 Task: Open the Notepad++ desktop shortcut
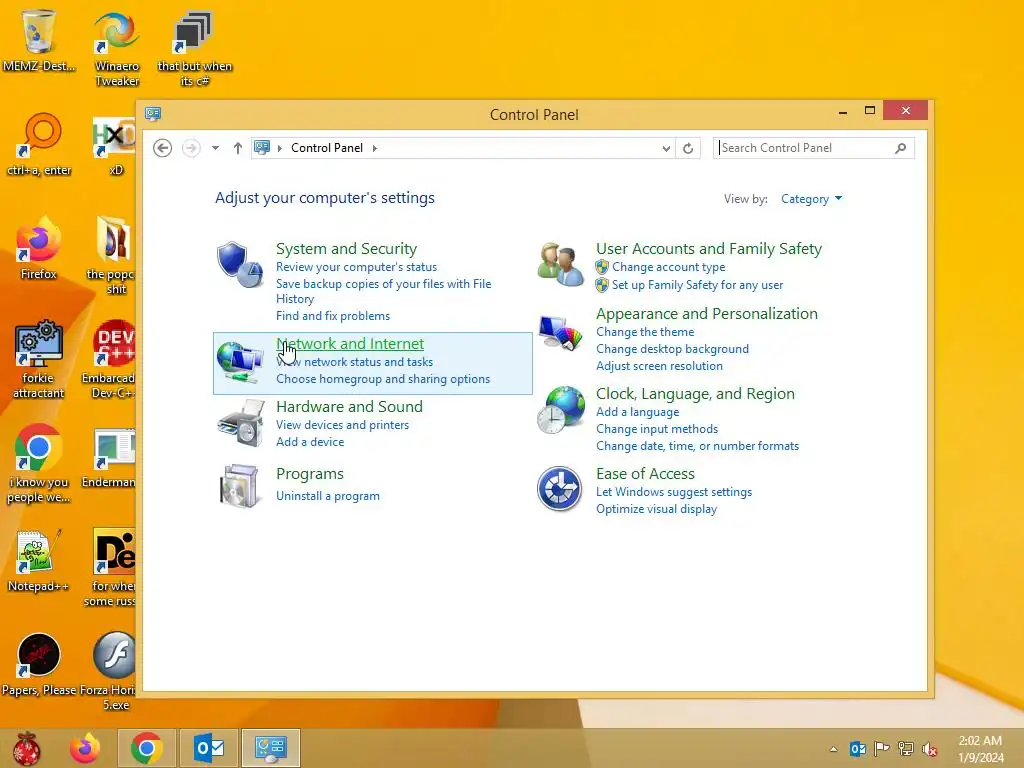coord(38,560)
